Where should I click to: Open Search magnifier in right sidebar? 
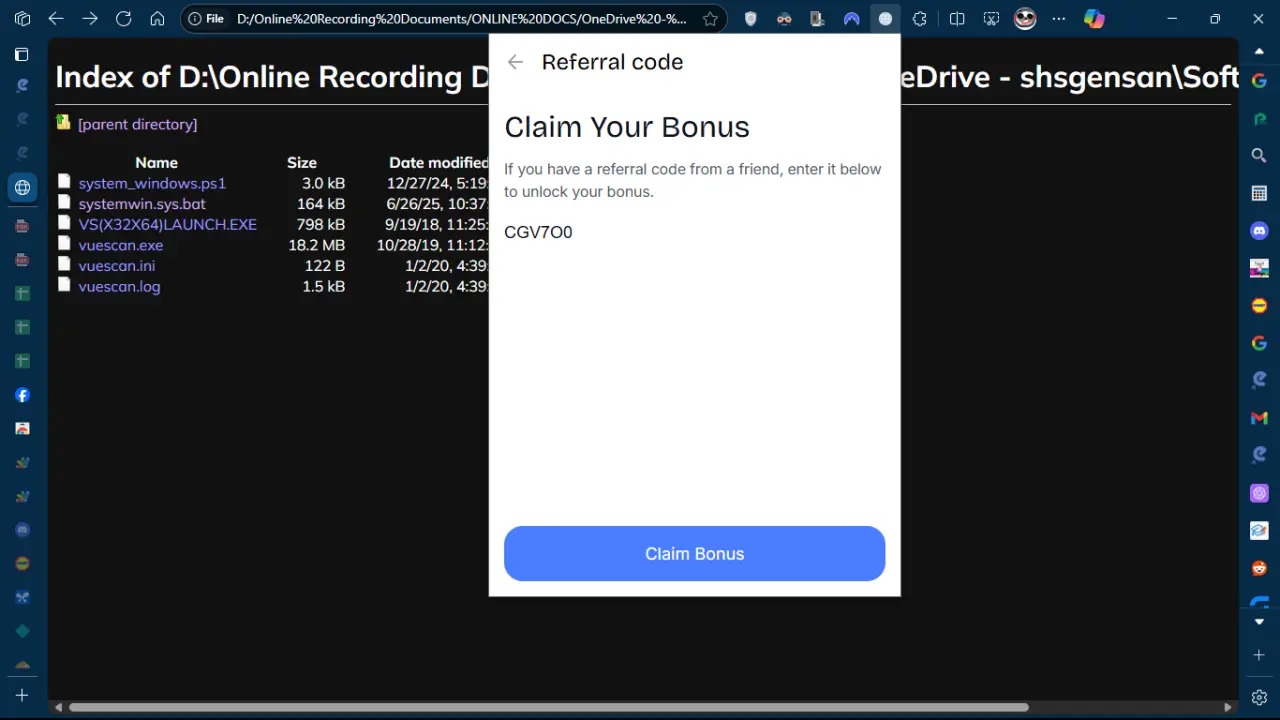(x=1259, y=156)
